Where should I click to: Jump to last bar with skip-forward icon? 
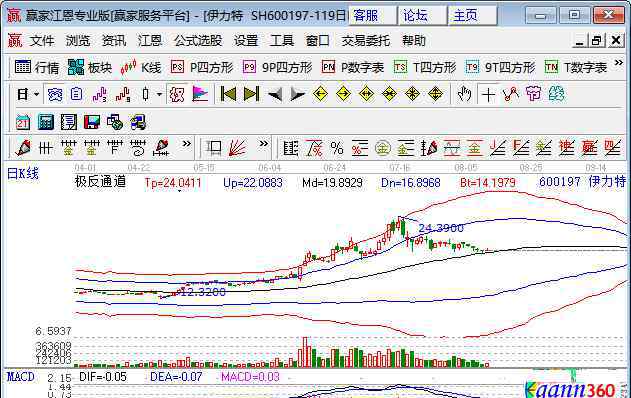(x=252, y=95)
